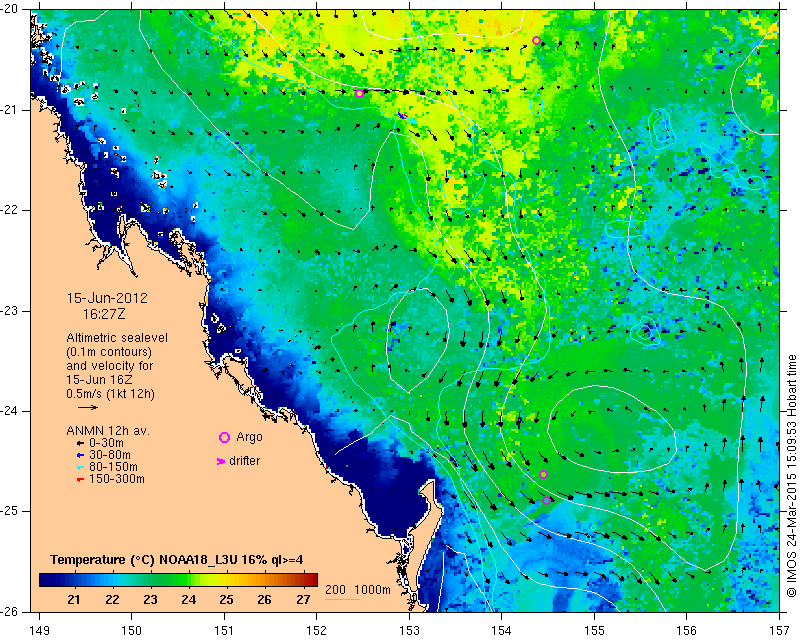Click the latitude axis label -20
The image size is (800, 640).
10,10
